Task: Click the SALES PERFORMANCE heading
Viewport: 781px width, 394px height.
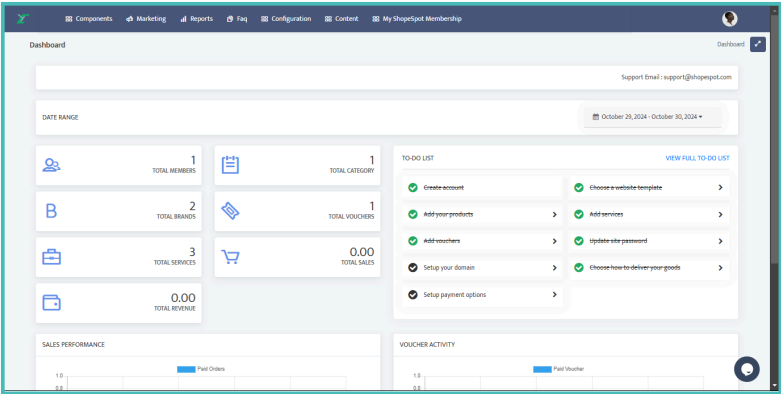Action: [x=73, y=345]
